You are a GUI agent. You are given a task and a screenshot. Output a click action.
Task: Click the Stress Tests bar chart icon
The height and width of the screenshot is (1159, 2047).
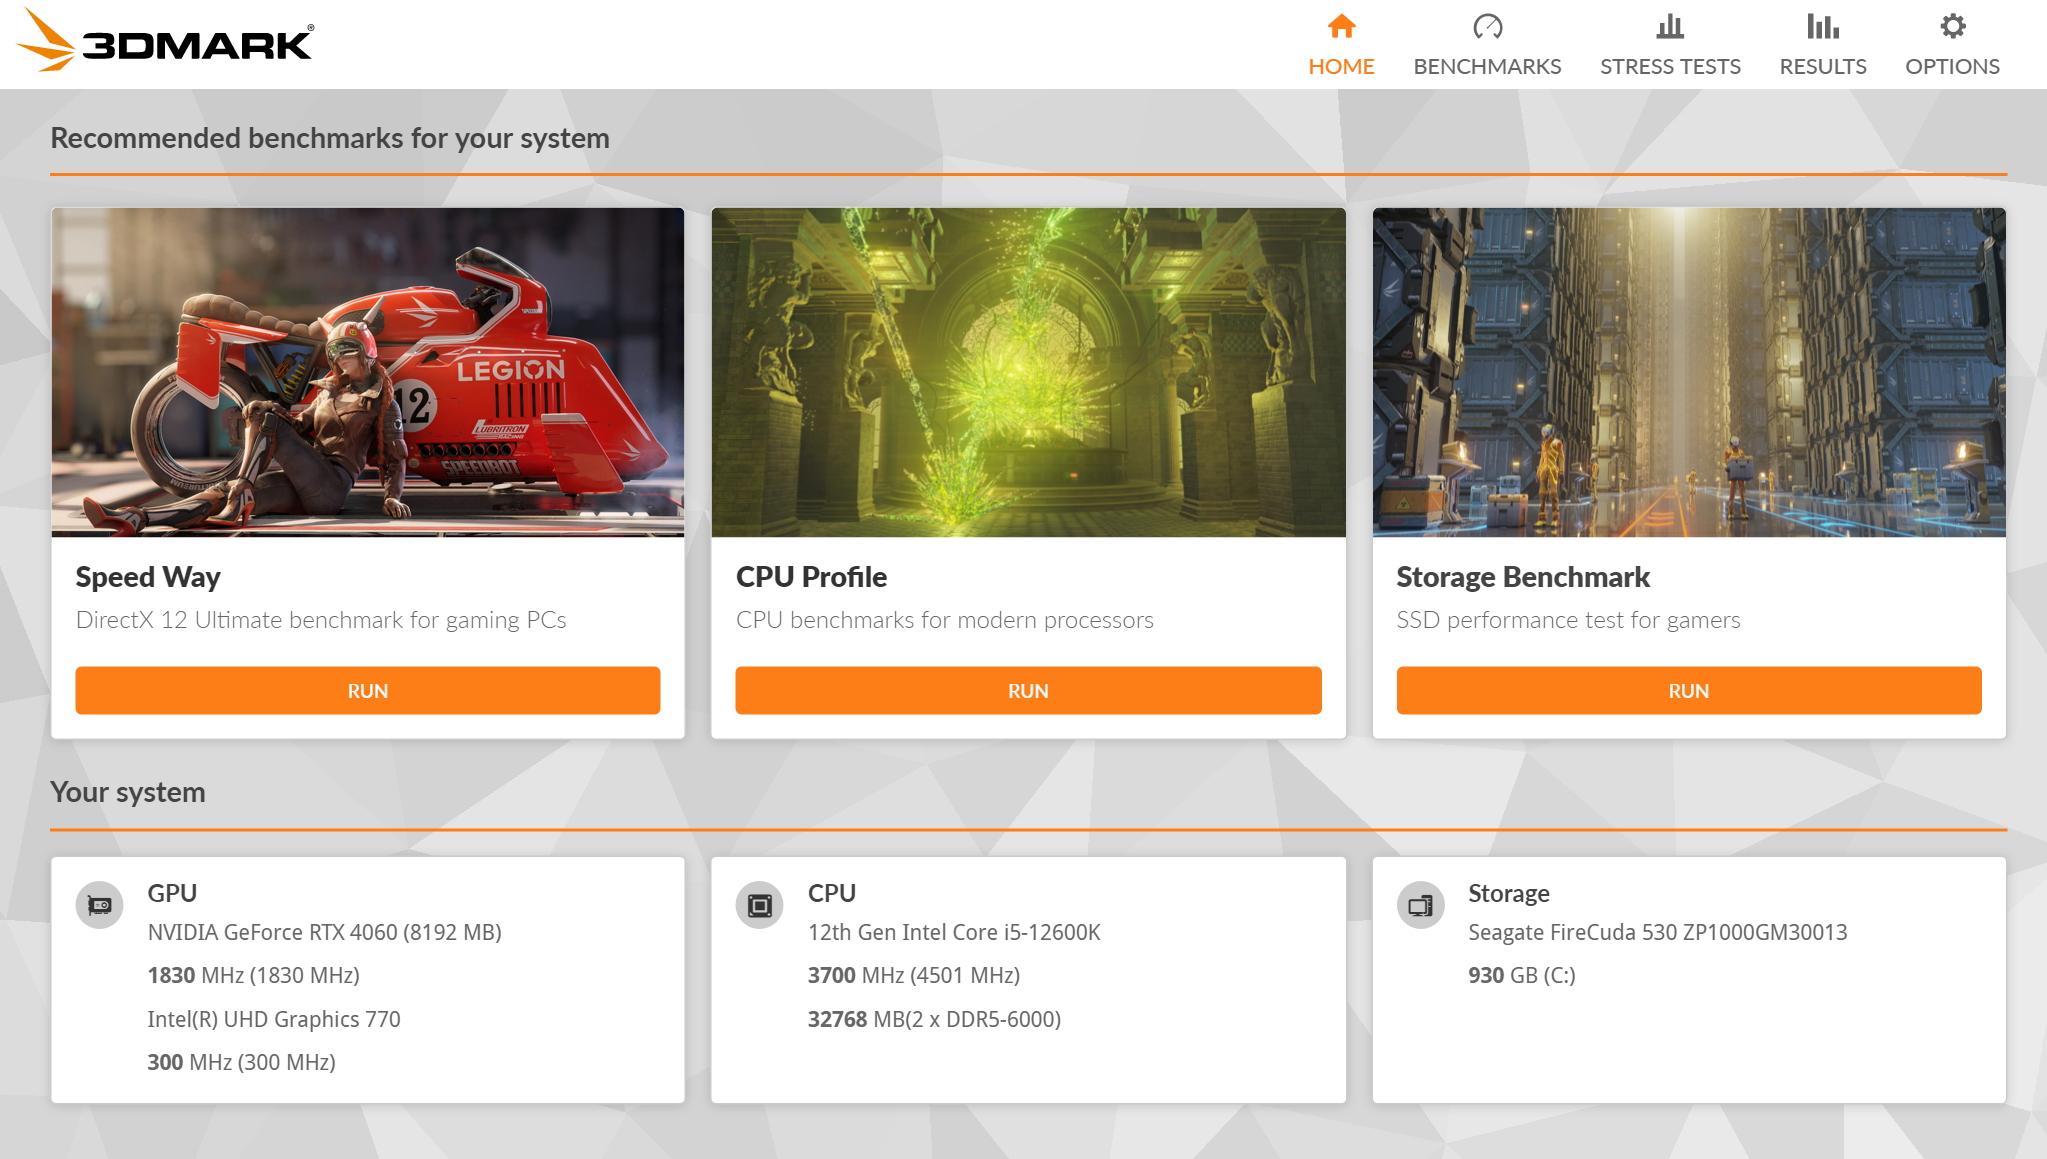pos(1670,26)
